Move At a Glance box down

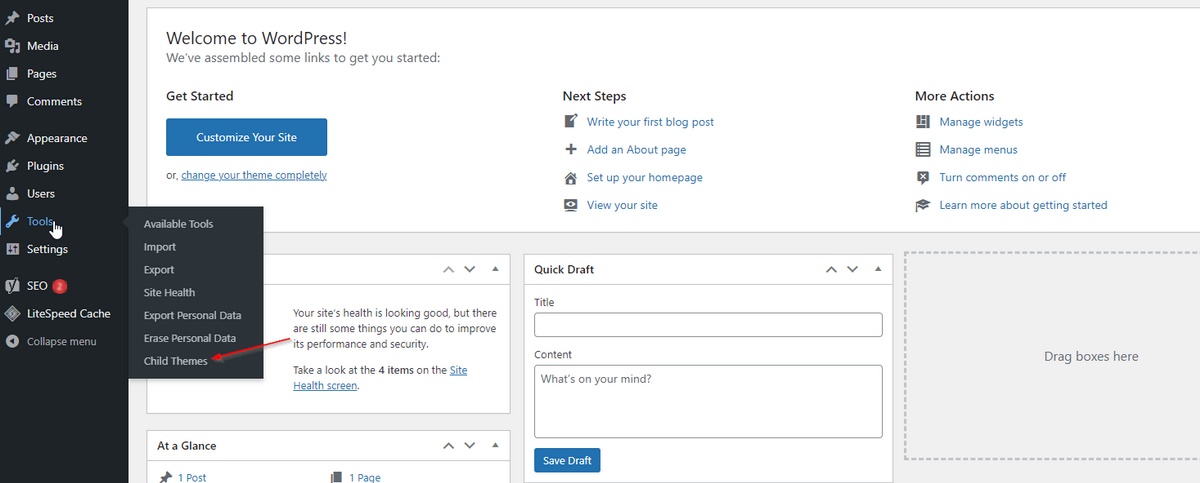pyautogui.click(x=471, y=445)
